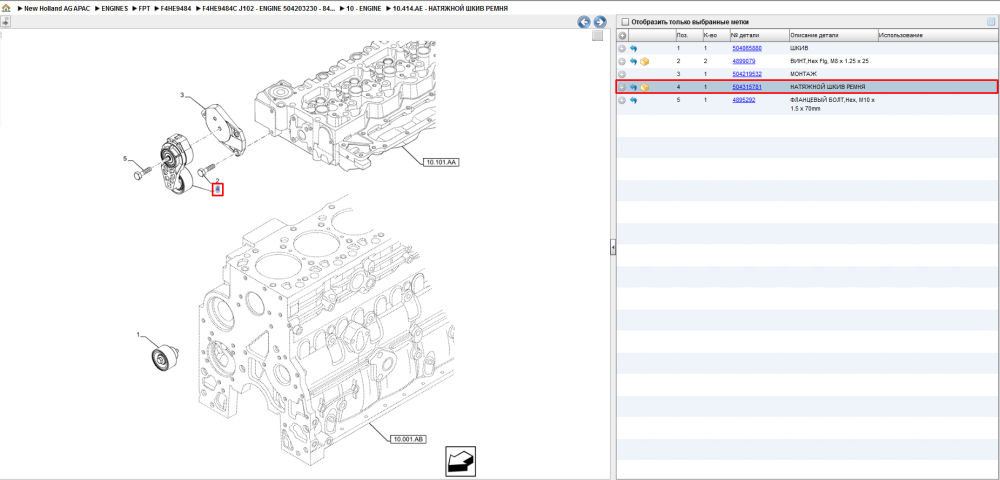Open F4HE9484C J102 - ENGINE breadcrumb
The height and width of the screenshot is (480, 1000).
pyautogui.click(x=268, y=8)
